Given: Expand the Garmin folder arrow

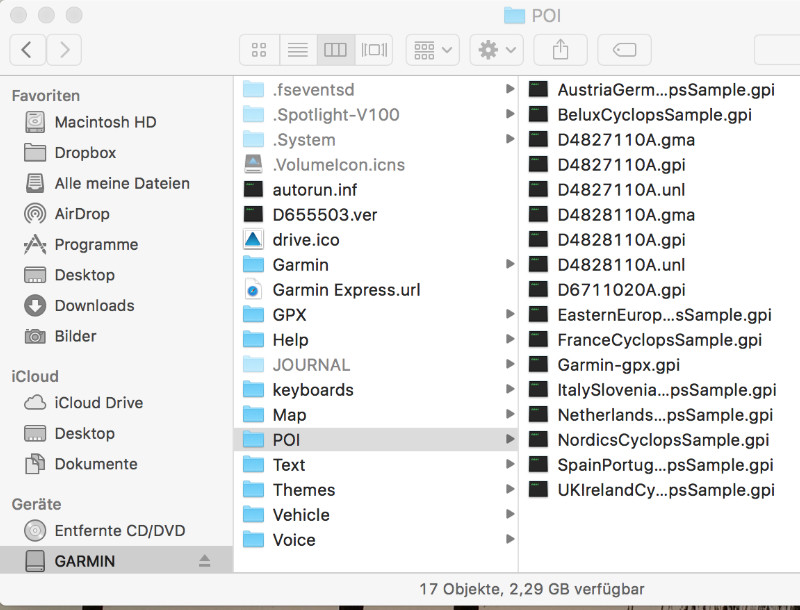Looking at the screenshot, I should coord(509,264).
